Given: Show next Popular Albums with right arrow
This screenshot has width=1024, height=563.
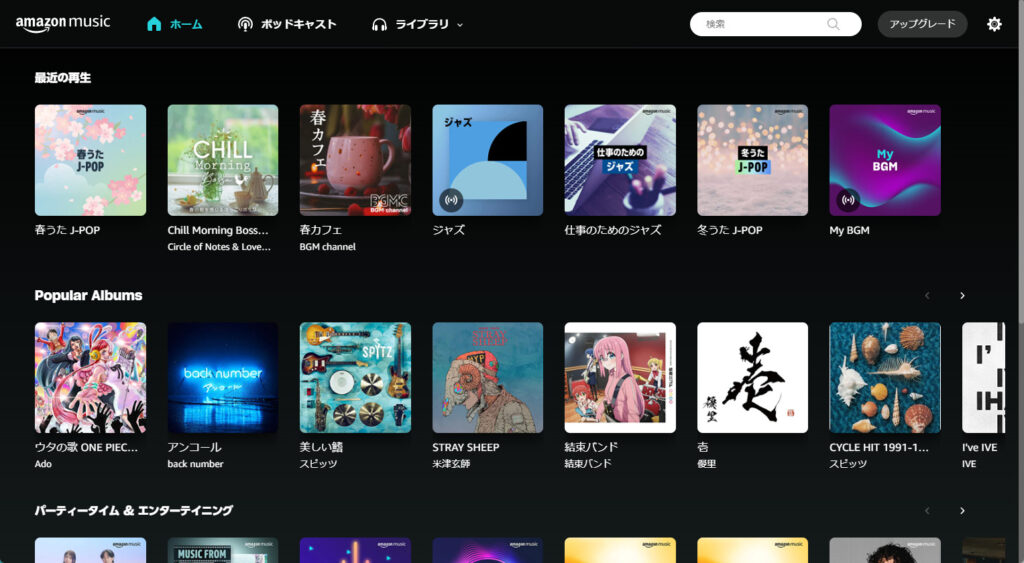Looking at the screenshot, I should (962, 296).
